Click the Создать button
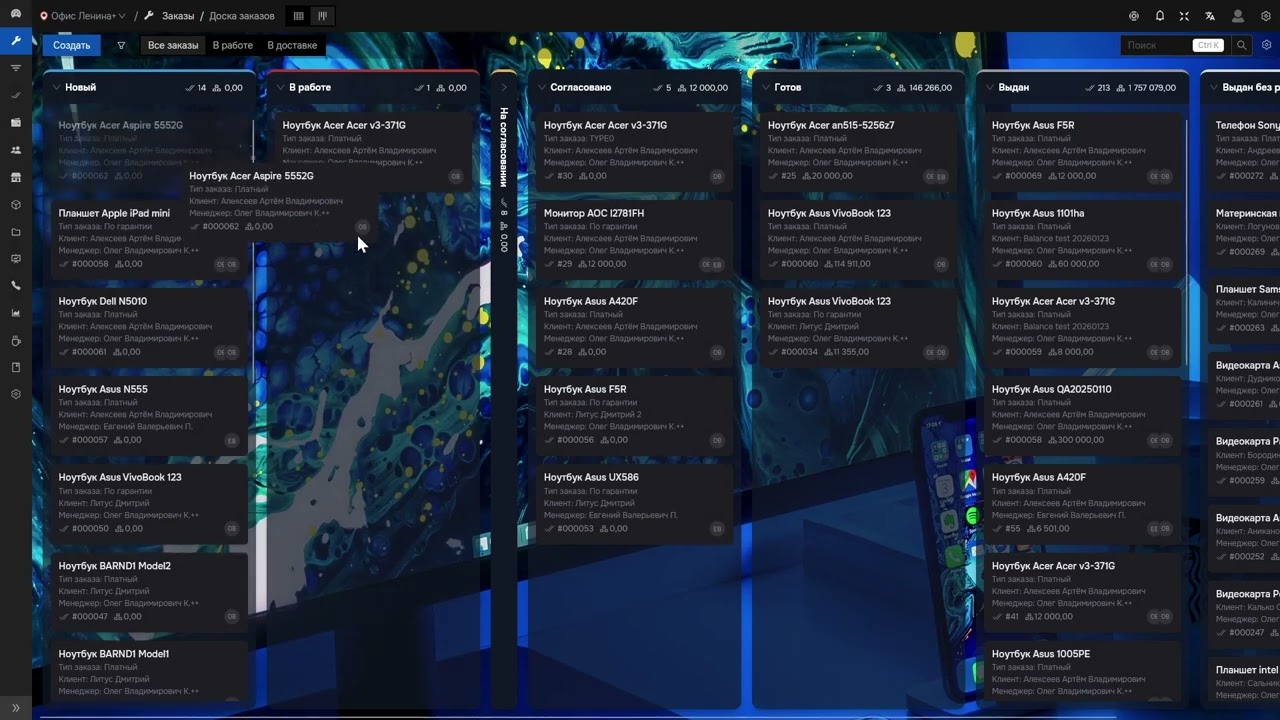 (x=71, y=45)
